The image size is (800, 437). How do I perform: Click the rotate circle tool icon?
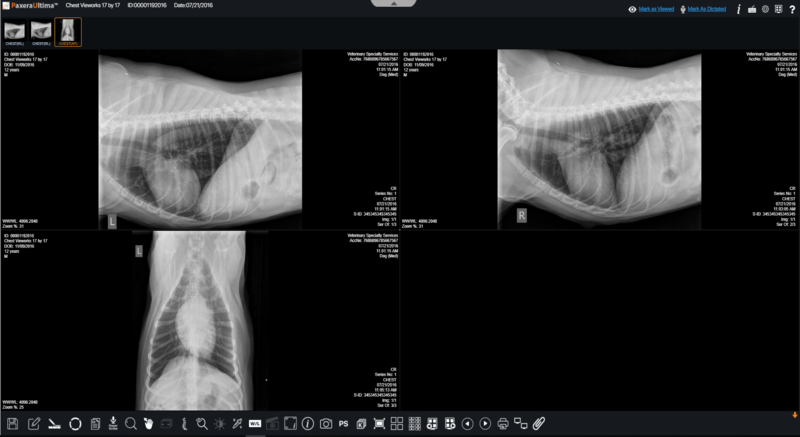click(x=75, y=424)
